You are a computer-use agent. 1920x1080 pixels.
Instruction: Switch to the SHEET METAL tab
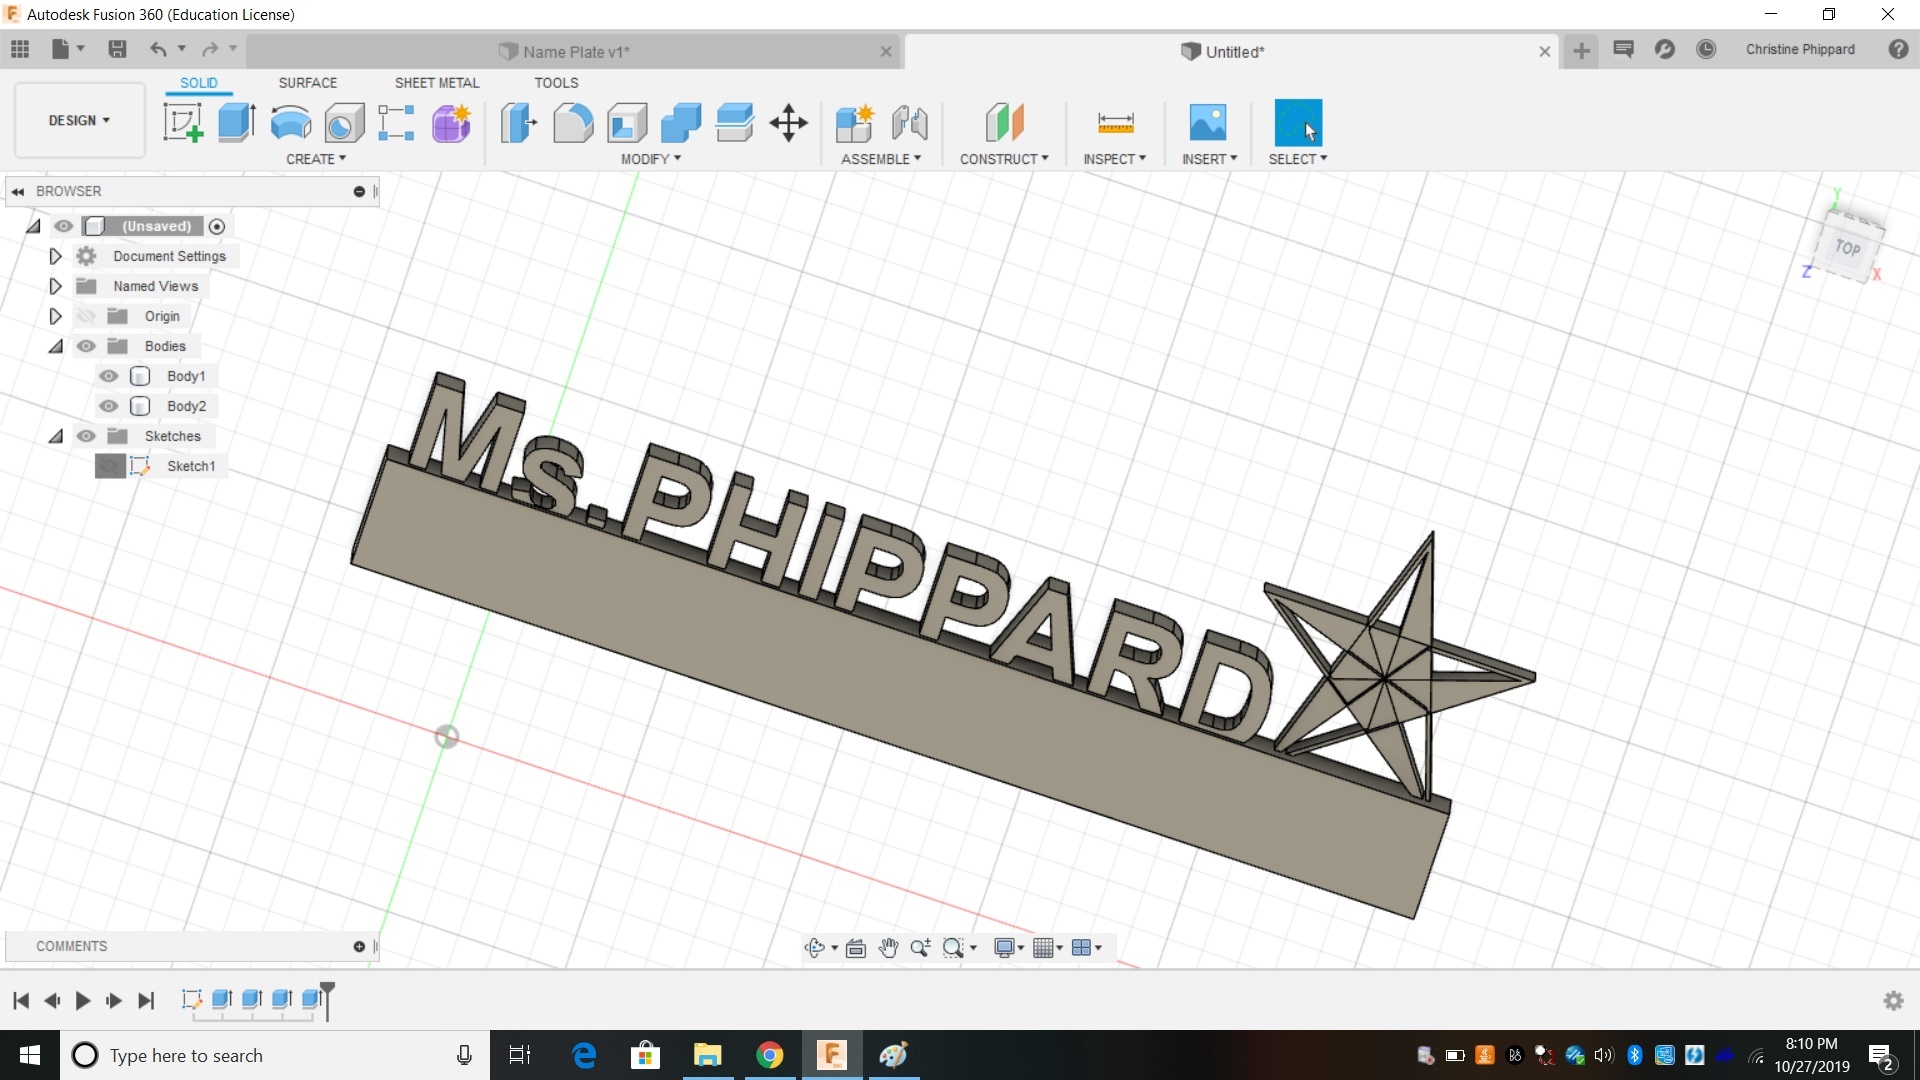point(437,83)
